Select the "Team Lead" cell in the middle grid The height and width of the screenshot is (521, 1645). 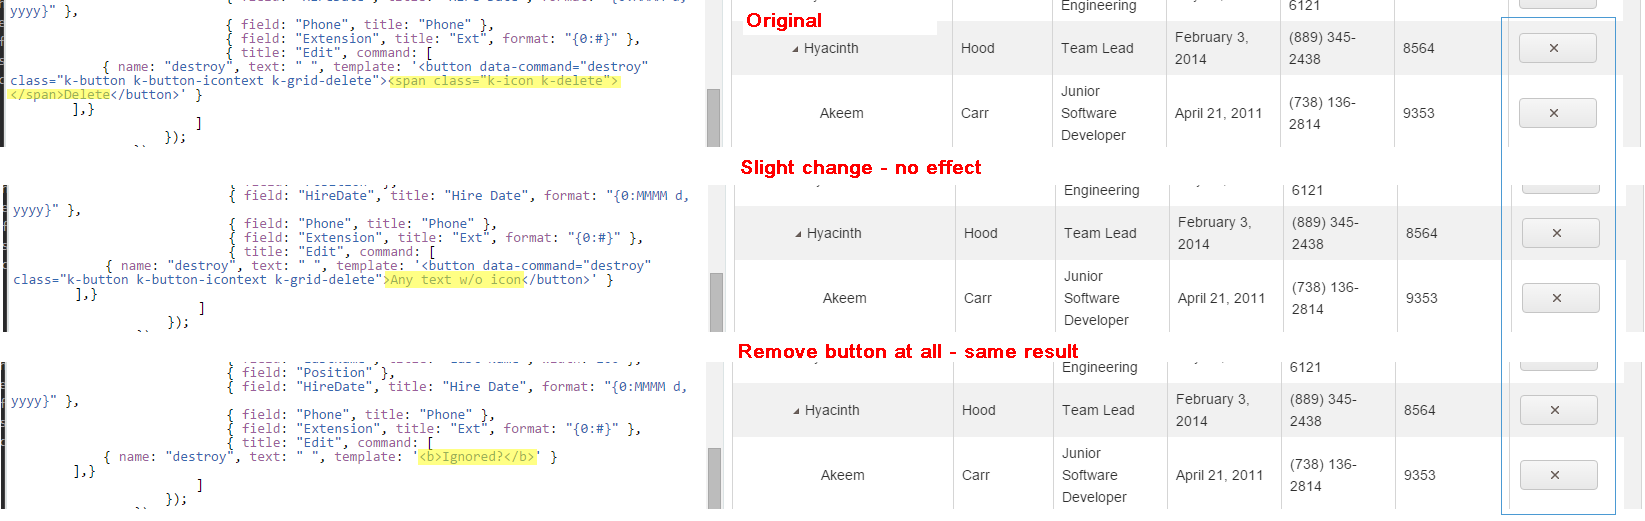pyautogui.click(x=1100, y=233)
